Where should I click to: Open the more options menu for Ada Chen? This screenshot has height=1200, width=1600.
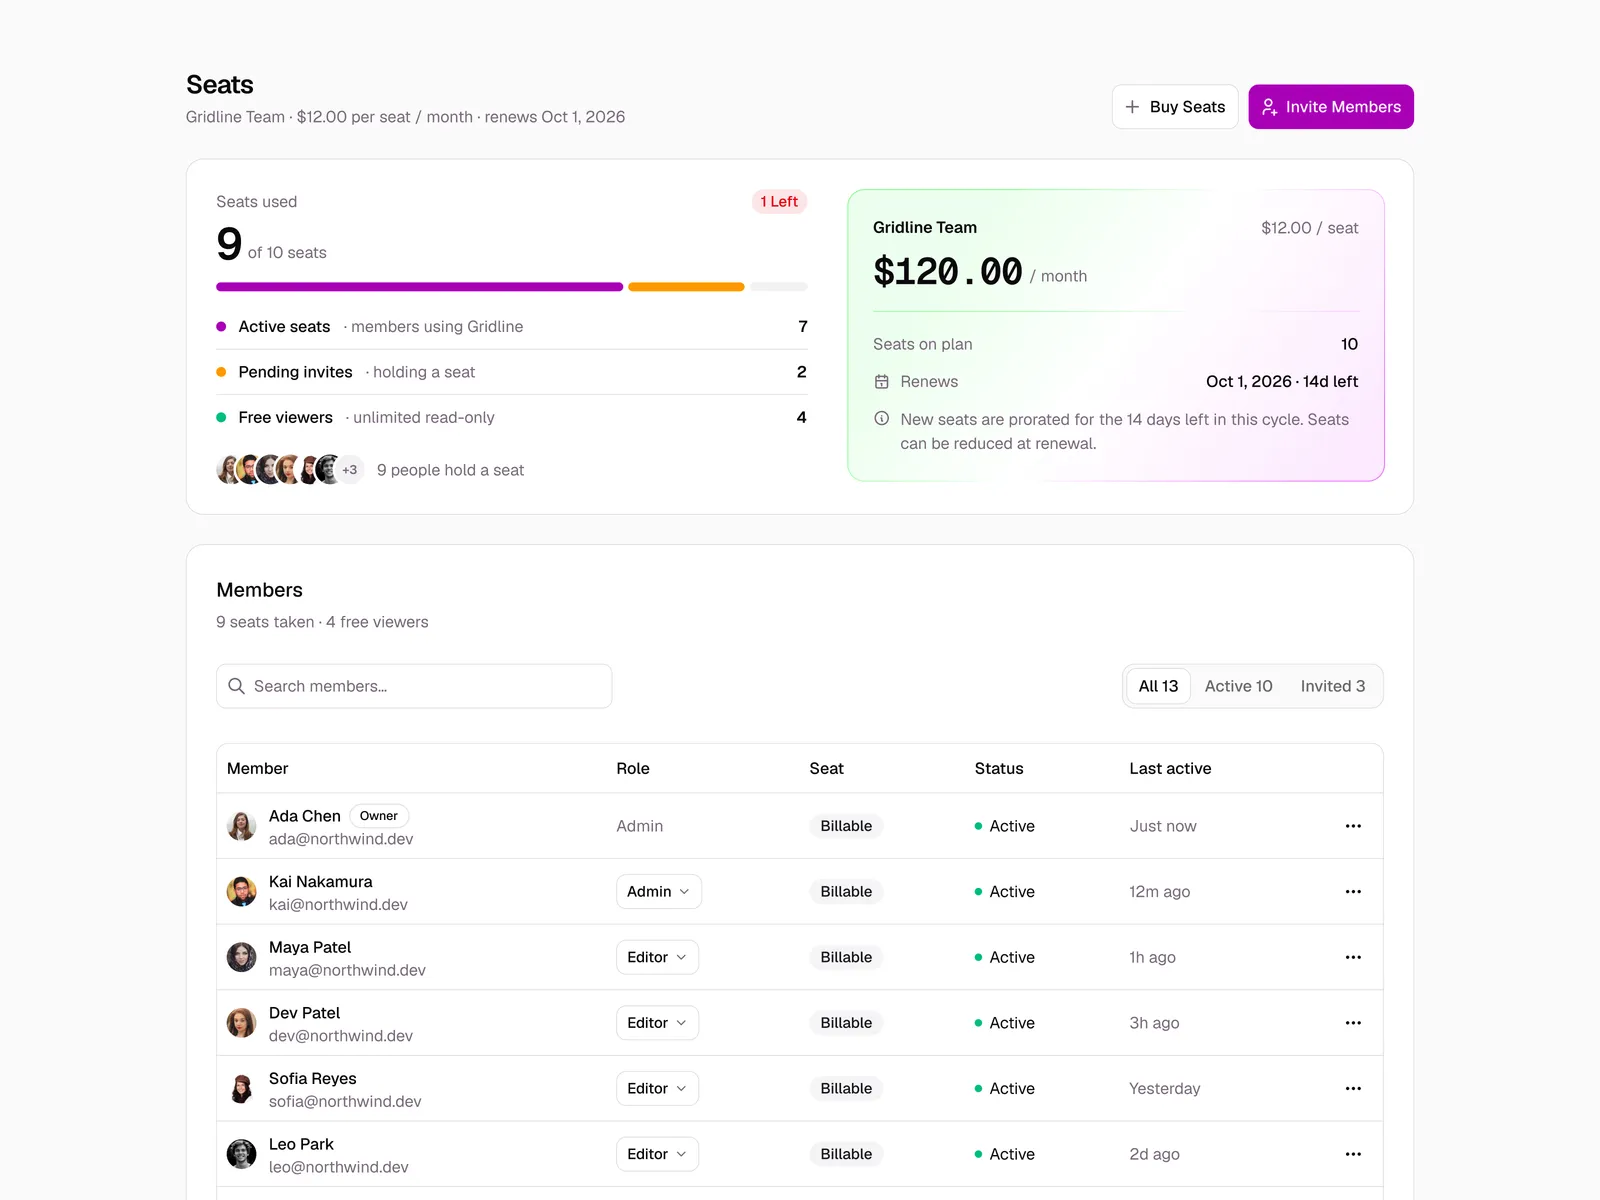point(1353,826)
